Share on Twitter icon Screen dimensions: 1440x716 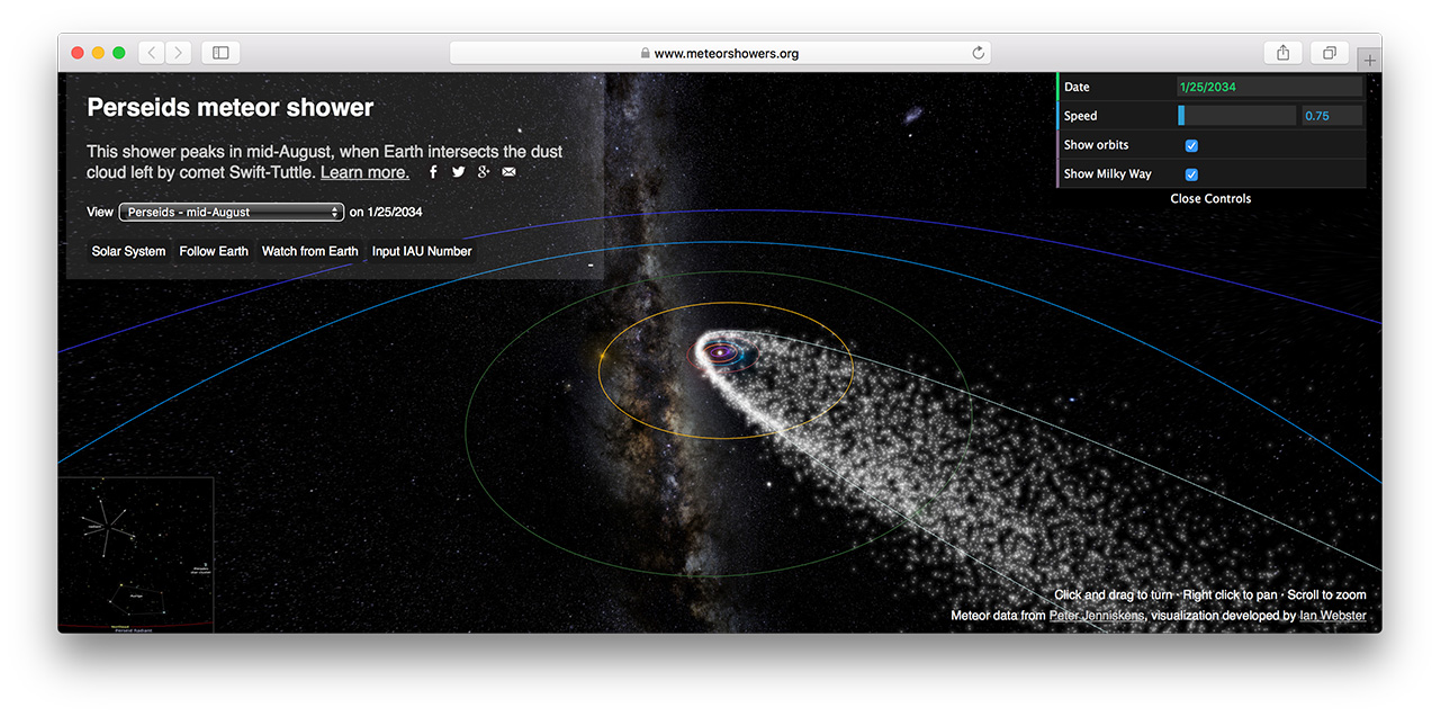(x=458, y=172)
